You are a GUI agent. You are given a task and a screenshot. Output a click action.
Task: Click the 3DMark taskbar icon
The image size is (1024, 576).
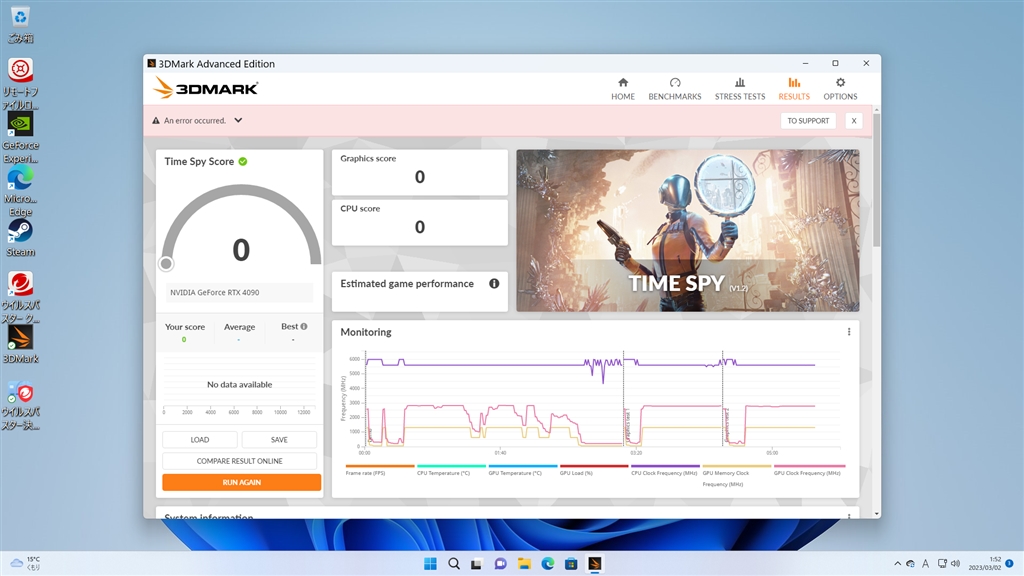click(x=594, y=564)
